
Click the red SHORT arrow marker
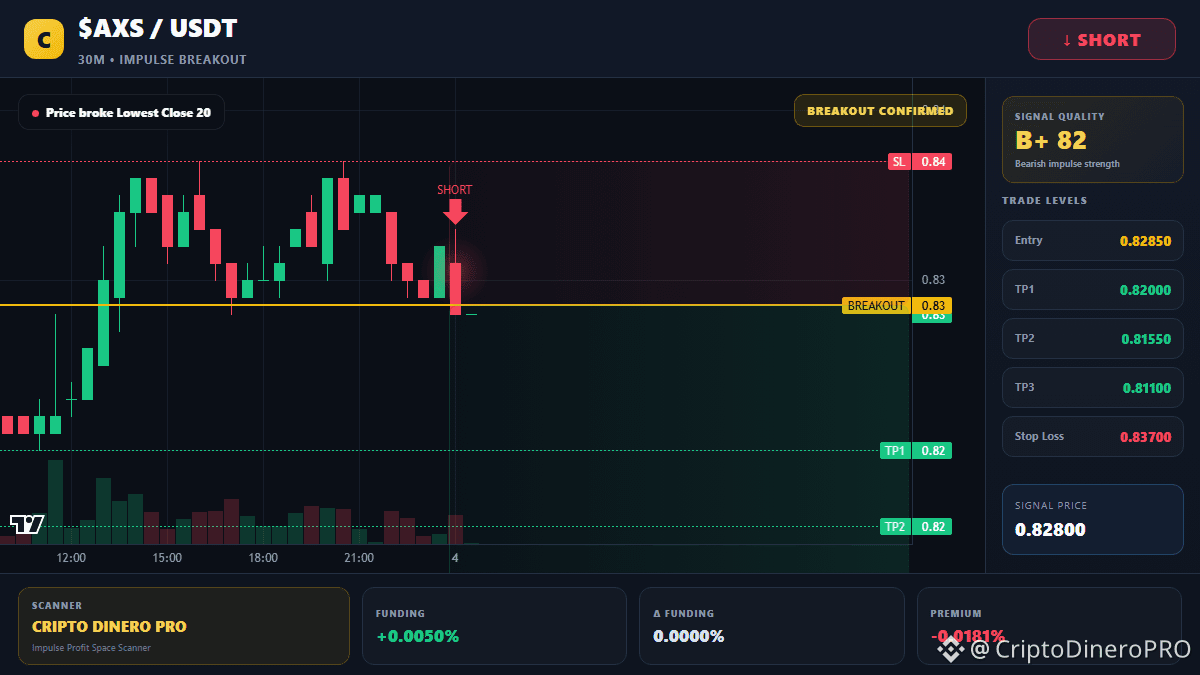click(x=455, y=211)
